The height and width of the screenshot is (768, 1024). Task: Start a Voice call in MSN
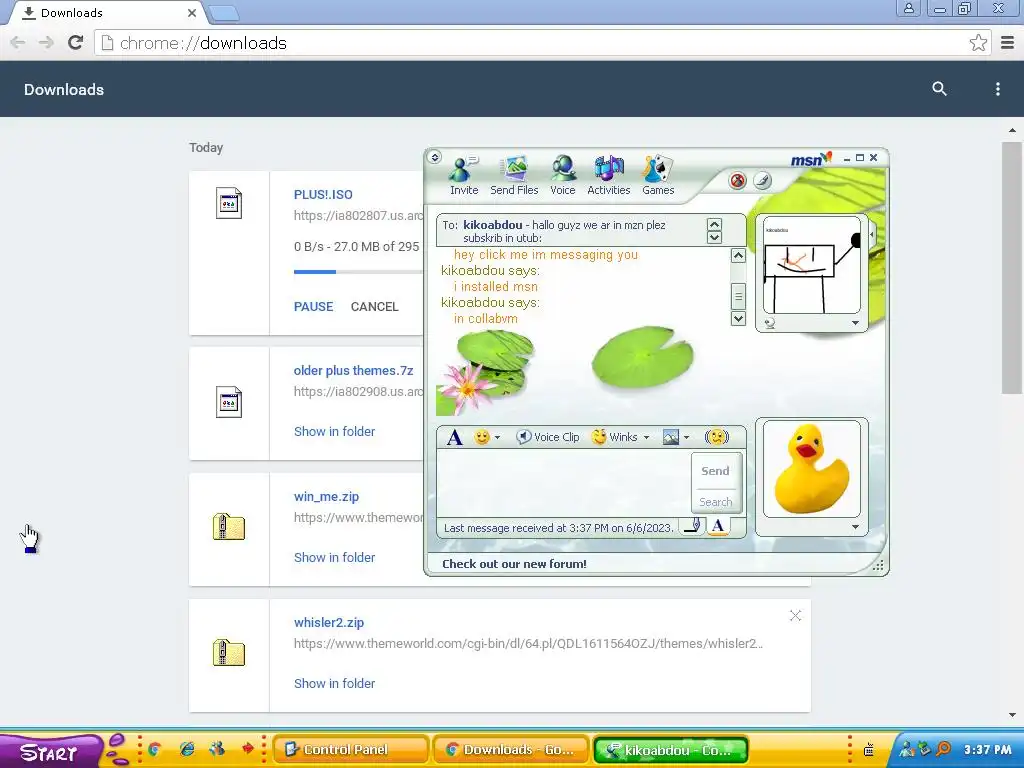tap(562, 176)
